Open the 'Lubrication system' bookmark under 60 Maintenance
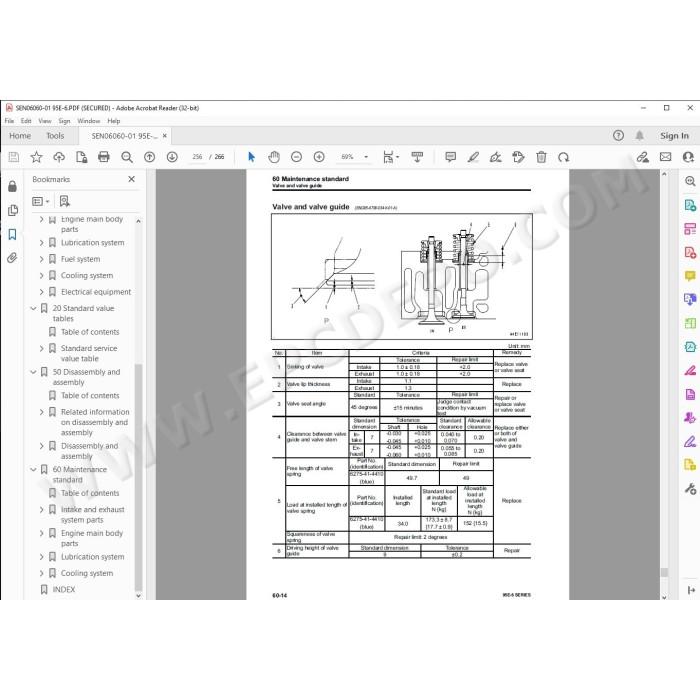This screenshot has height=700, width=700. point(92,557)
